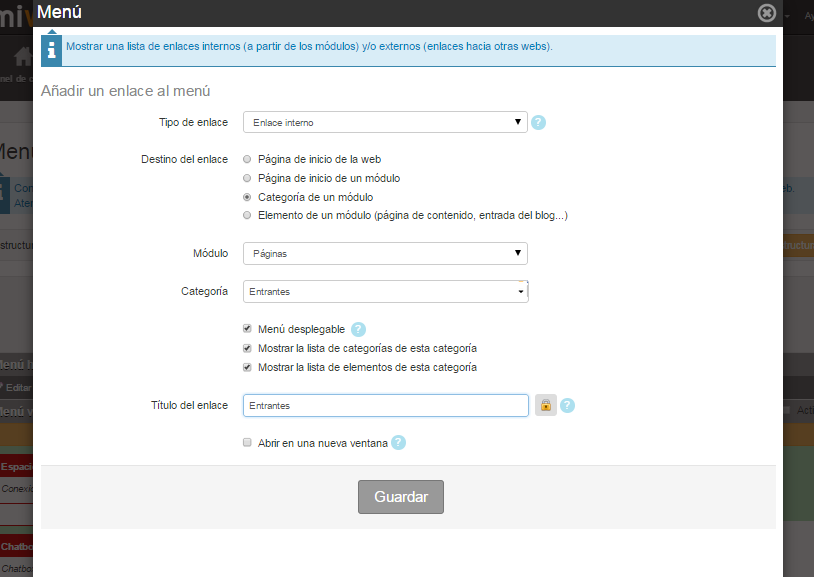Click the Guardar button

click(x=401, y=497)
